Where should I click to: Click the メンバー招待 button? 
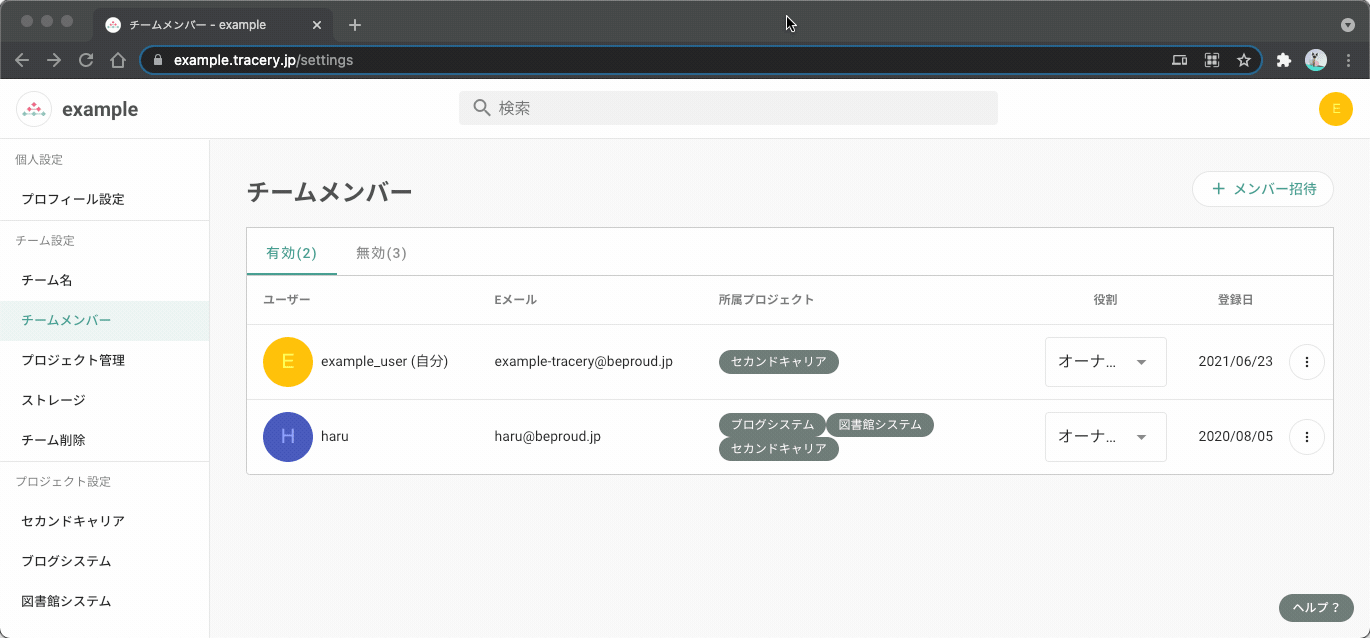pyautogui.click(x=1263, y=189)
